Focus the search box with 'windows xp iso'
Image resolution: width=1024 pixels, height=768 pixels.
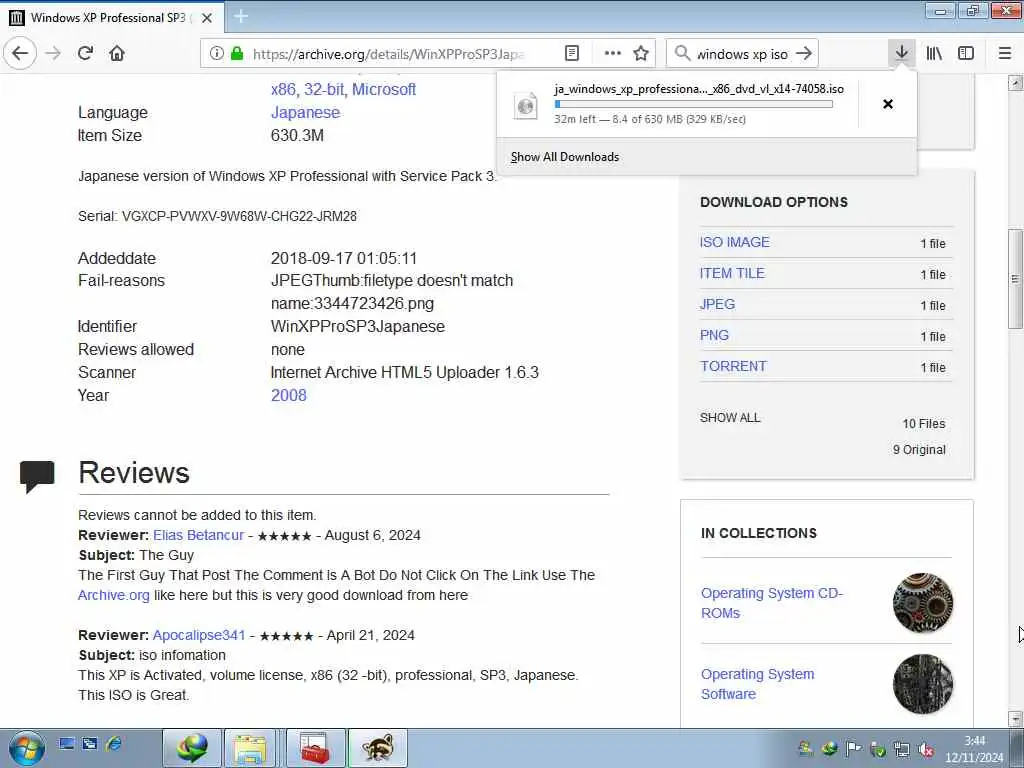point(743,54)
